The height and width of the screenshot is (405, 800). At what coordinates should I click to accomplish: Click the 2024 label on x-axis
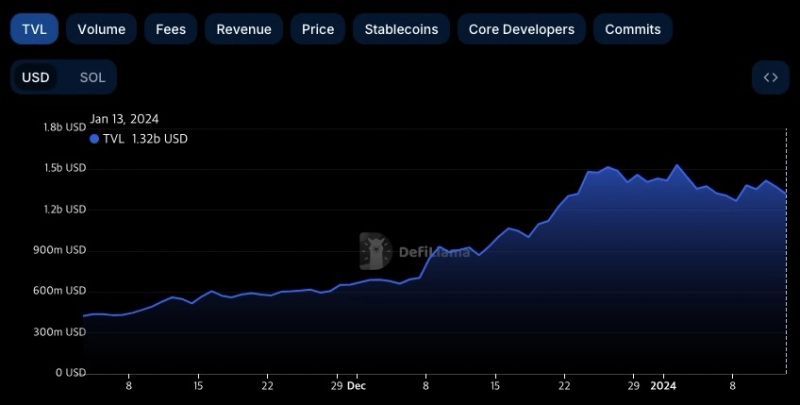[x=663, y=385]
